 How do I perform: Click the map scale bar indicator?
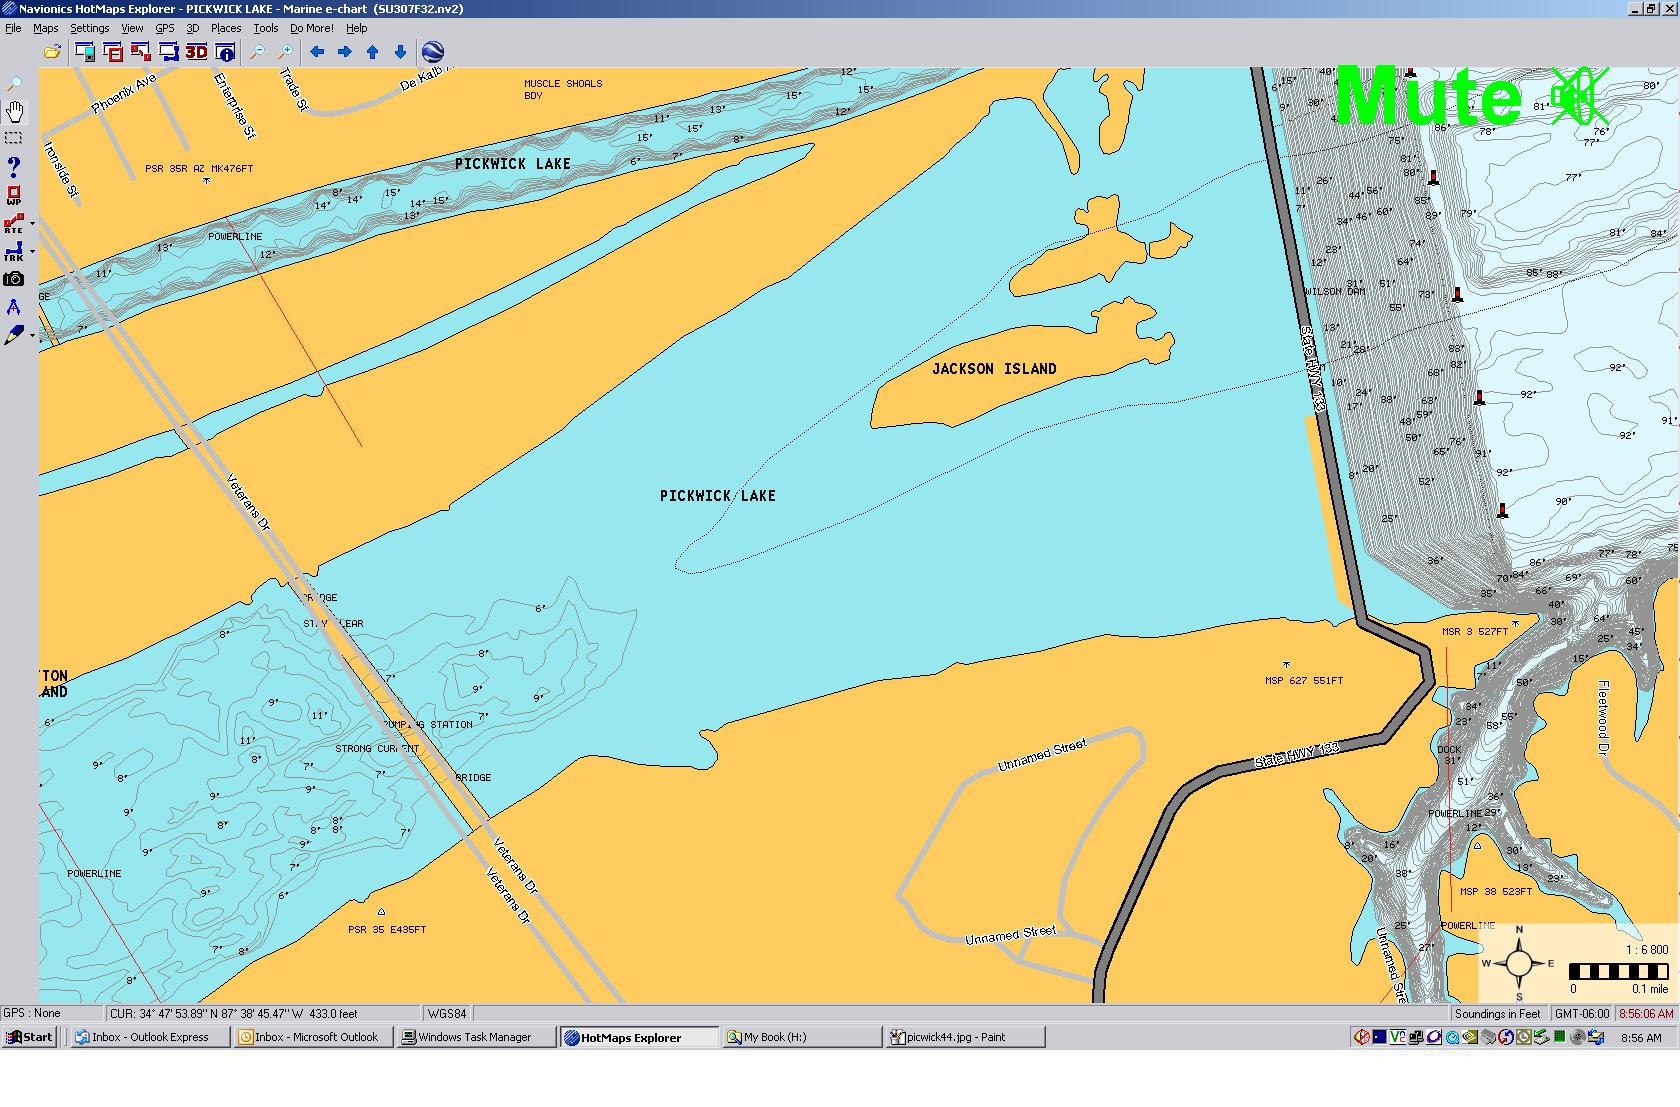tap(1618, 972)
